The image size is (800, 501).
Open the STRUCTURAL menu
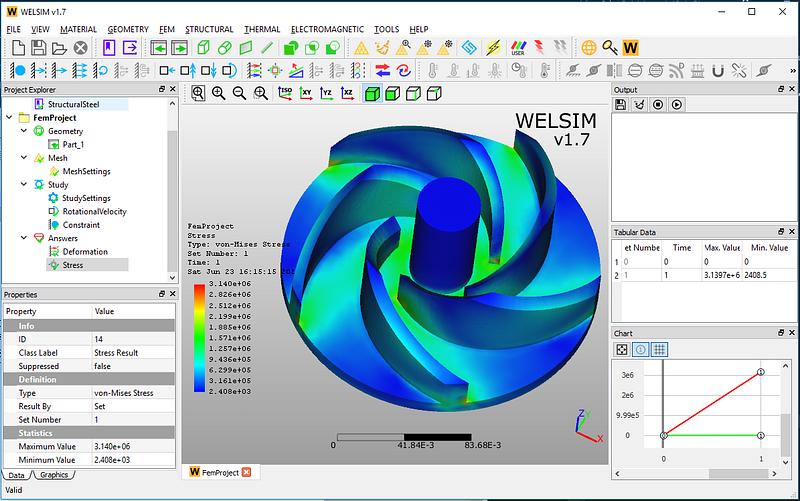[x=209, y=30]
